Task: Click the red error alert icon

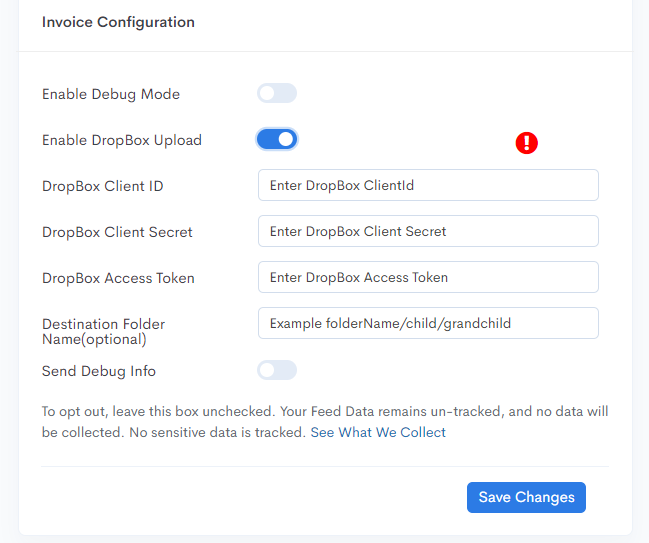Action: (526, 143)
